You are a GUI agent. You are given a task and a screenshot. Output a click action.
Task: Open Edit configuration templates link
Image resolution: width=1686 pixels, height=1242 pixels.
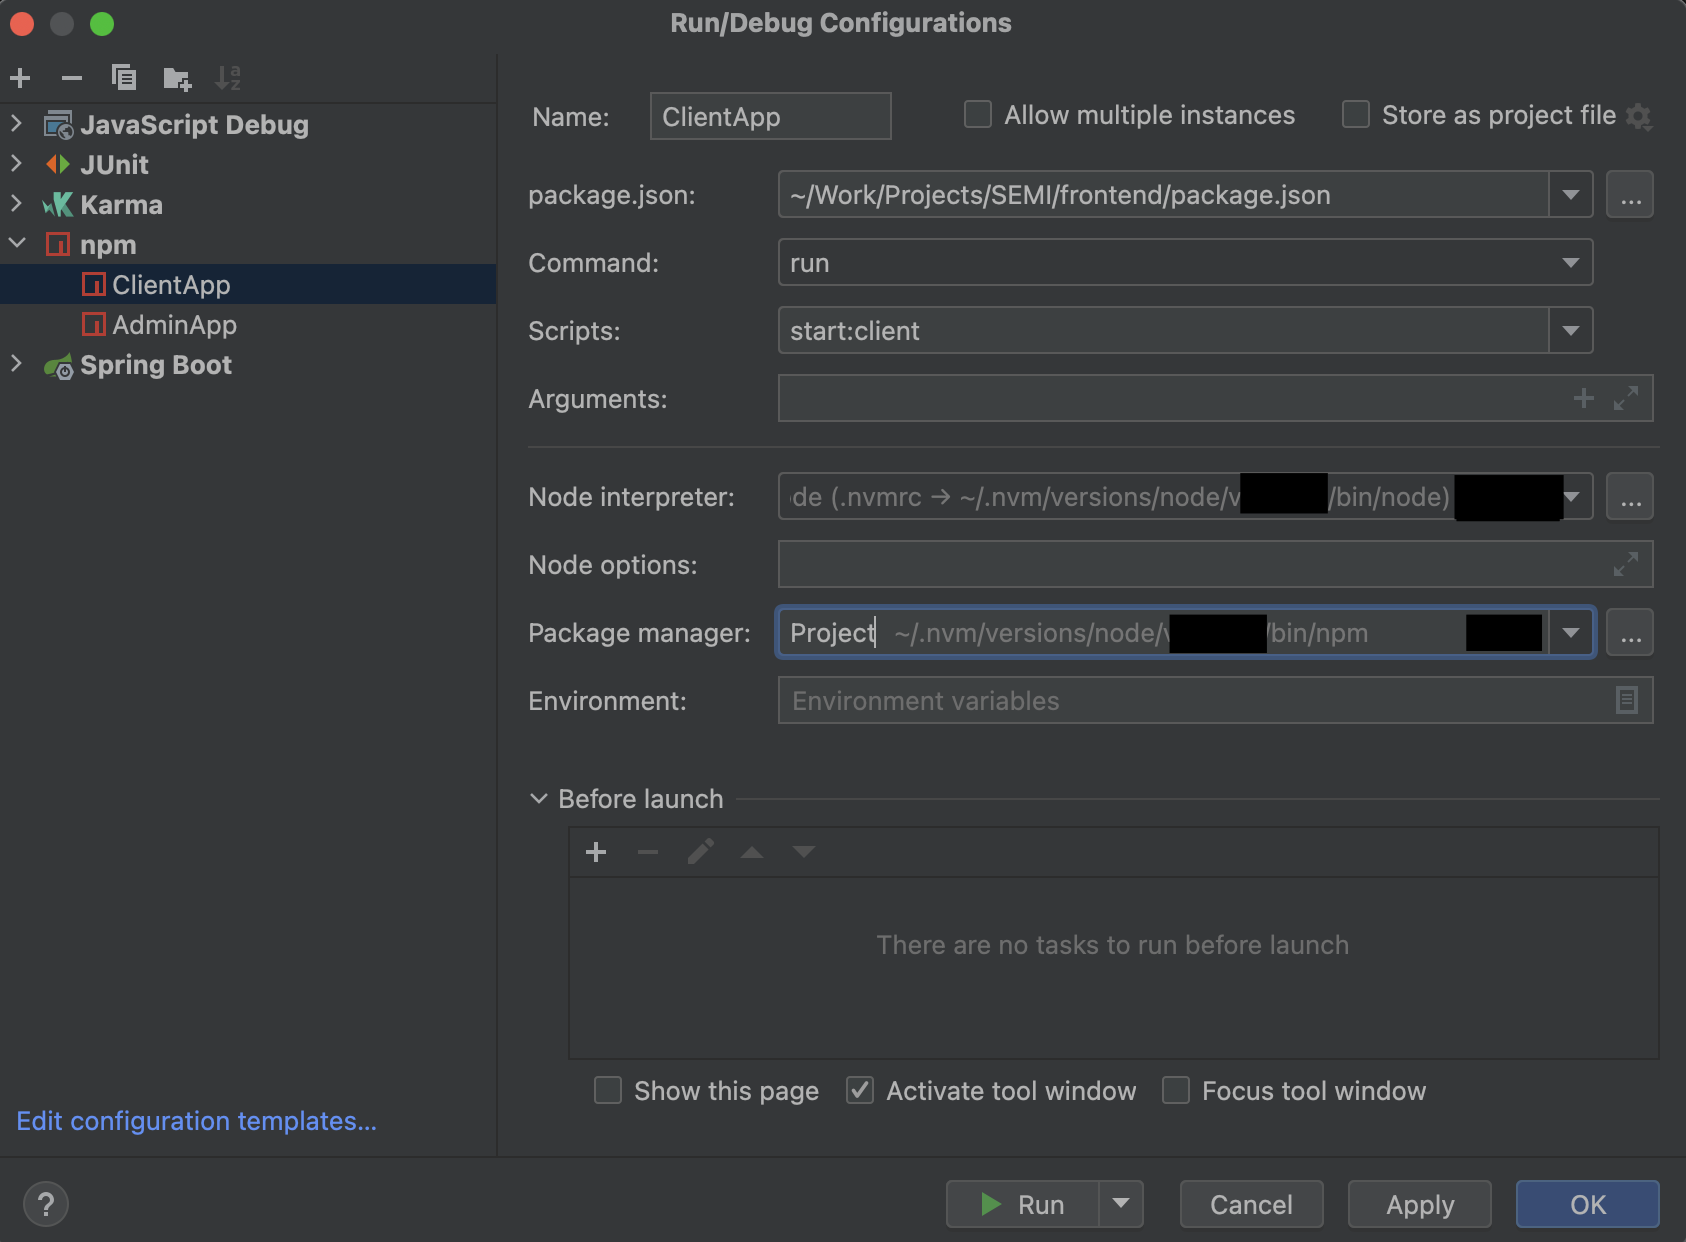tap(197, 1121)
